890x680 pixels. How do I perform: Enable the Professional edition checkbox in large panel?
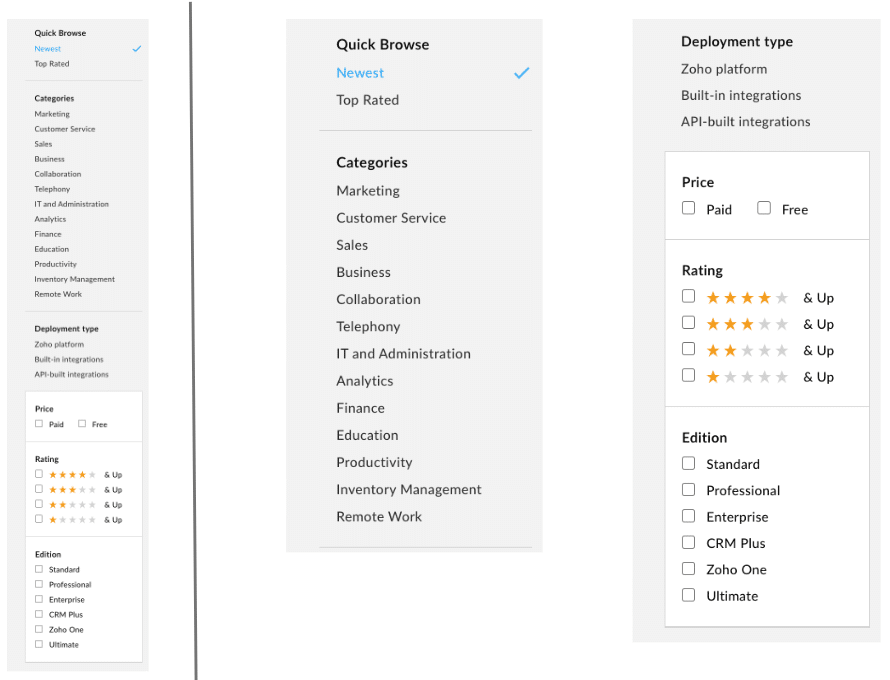click(x=689, y=490)
